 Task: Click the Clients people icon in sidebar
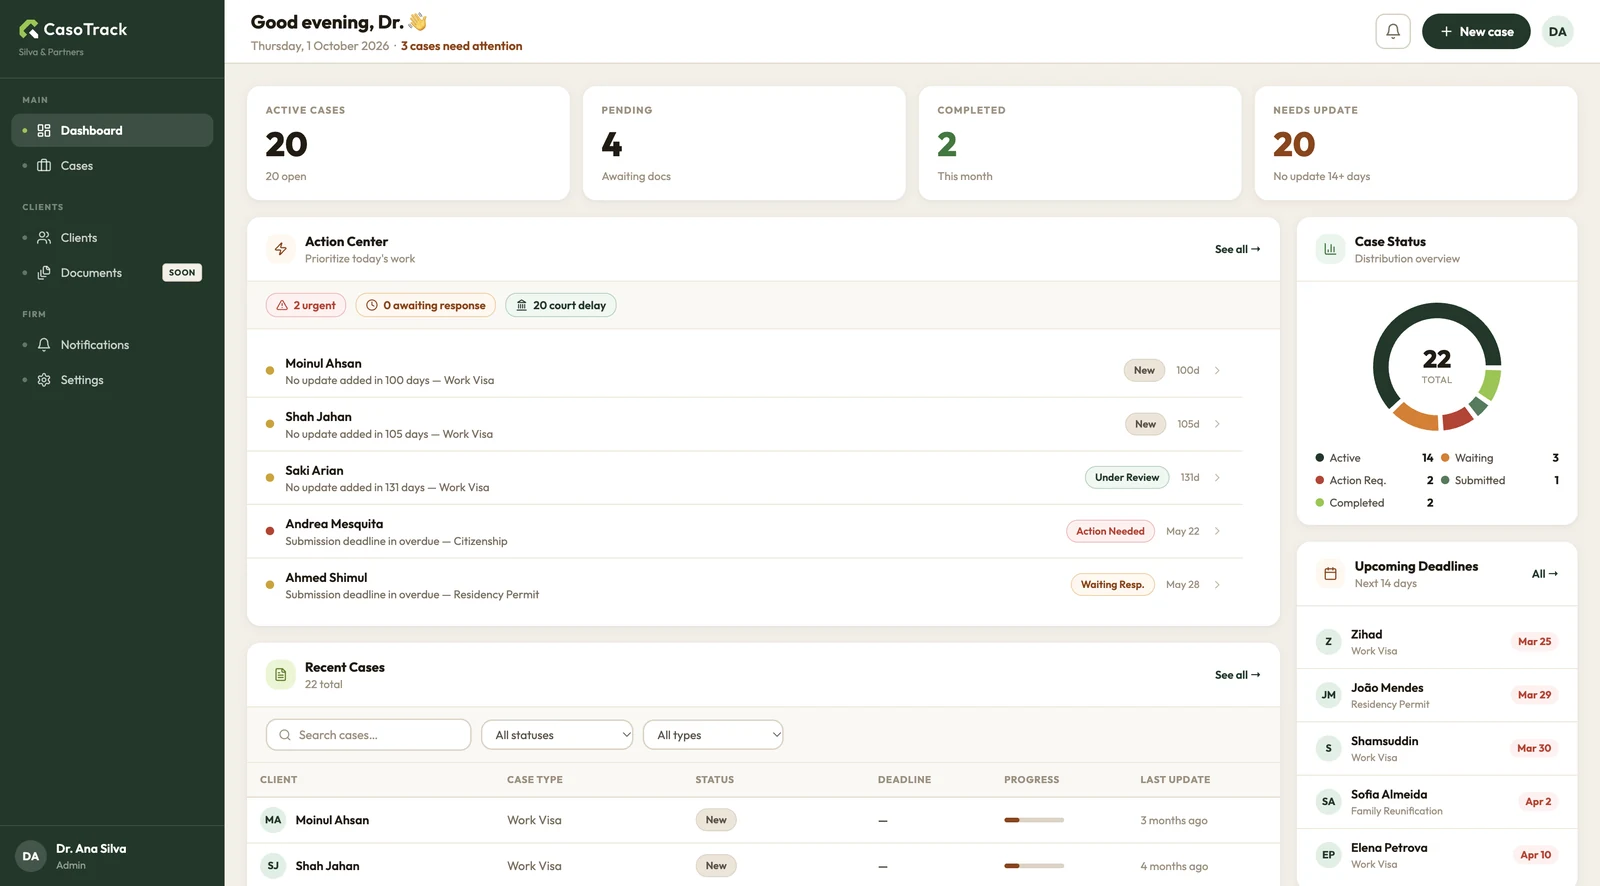[x=44, y=238]
